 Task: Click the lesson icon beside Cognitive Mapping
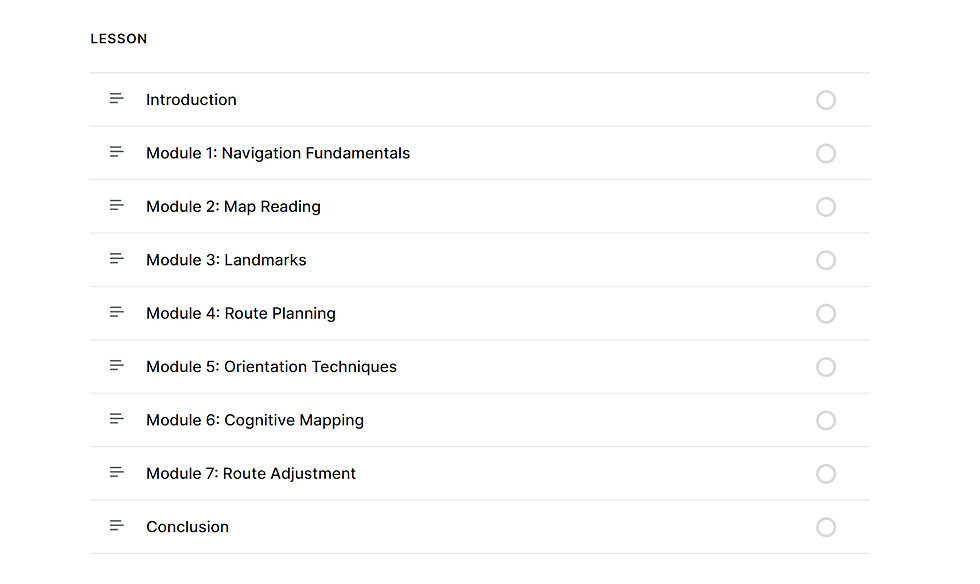[x=117, y=419]
